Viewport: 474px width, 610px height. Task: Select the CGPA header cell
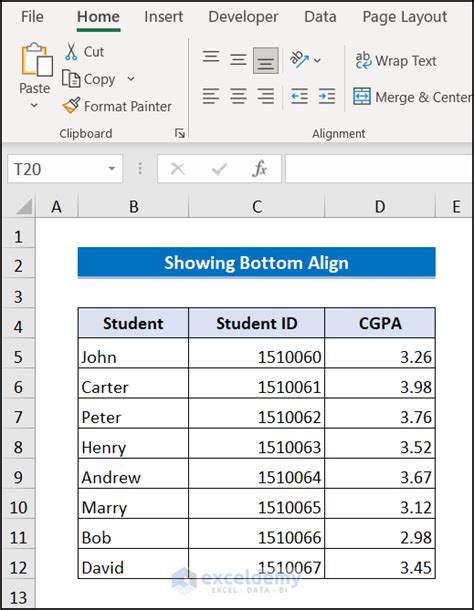point(380,323)
